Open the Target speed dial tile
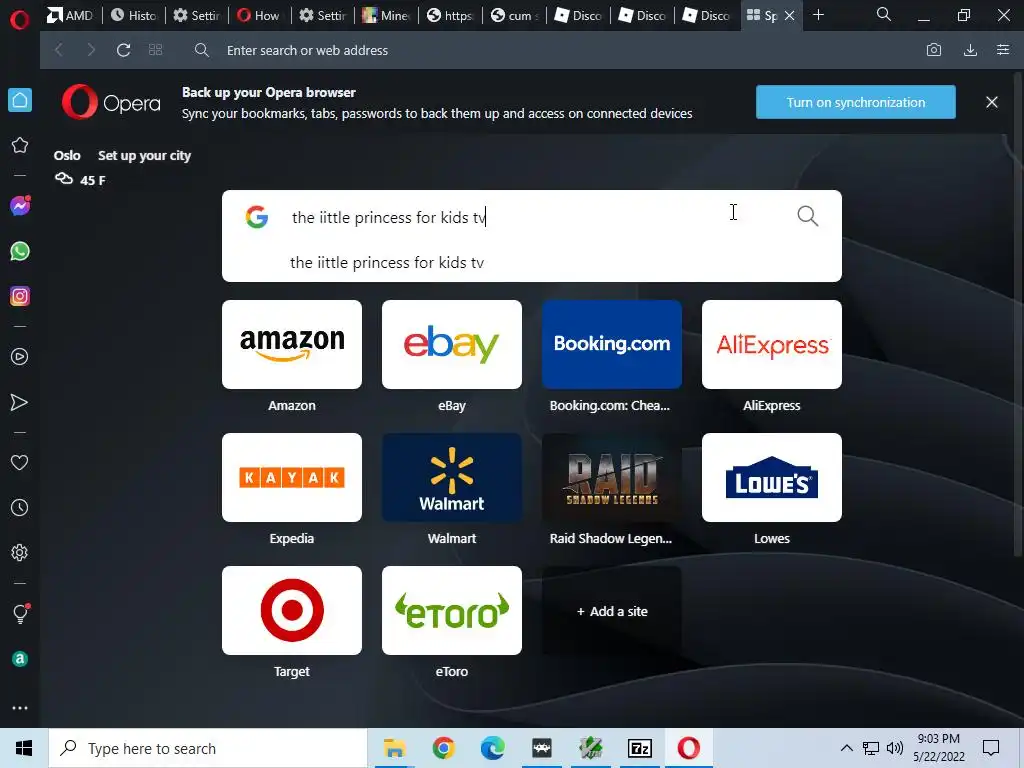 click(292, 611)
